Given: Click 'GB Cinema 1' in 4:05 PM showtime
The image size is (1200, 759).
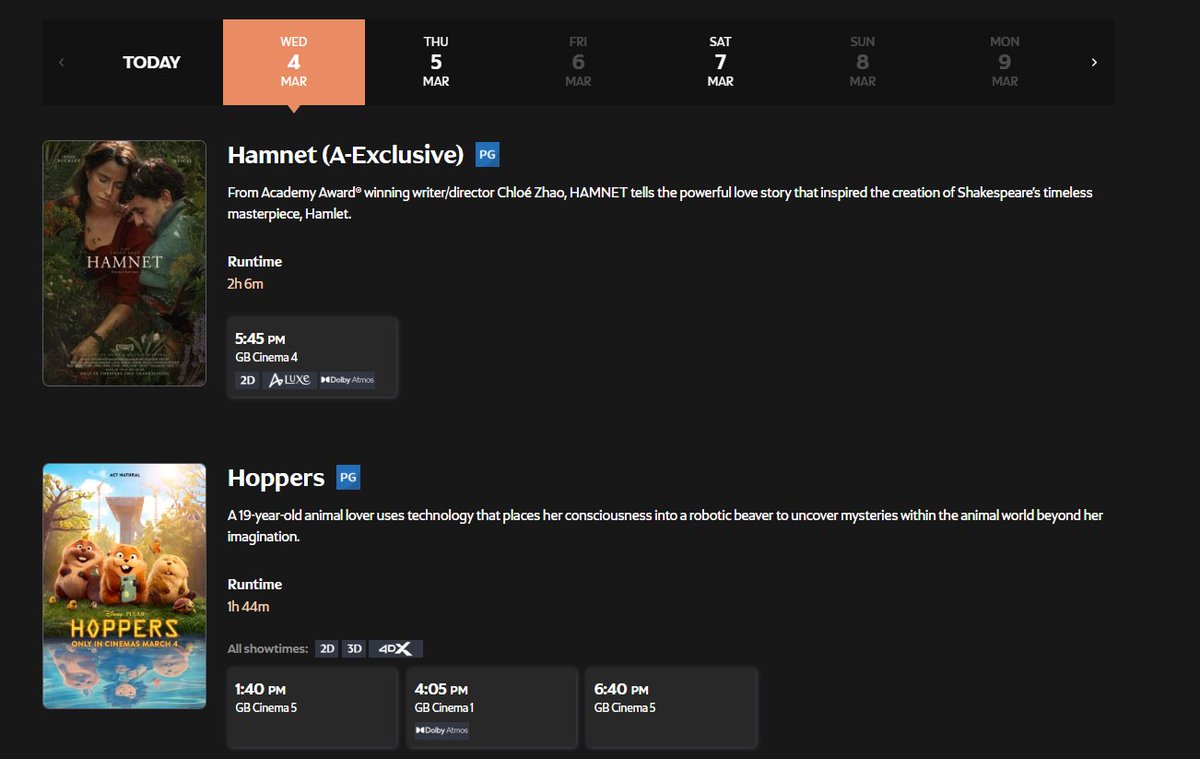Looking at the screenshot, I should (444, 708).
